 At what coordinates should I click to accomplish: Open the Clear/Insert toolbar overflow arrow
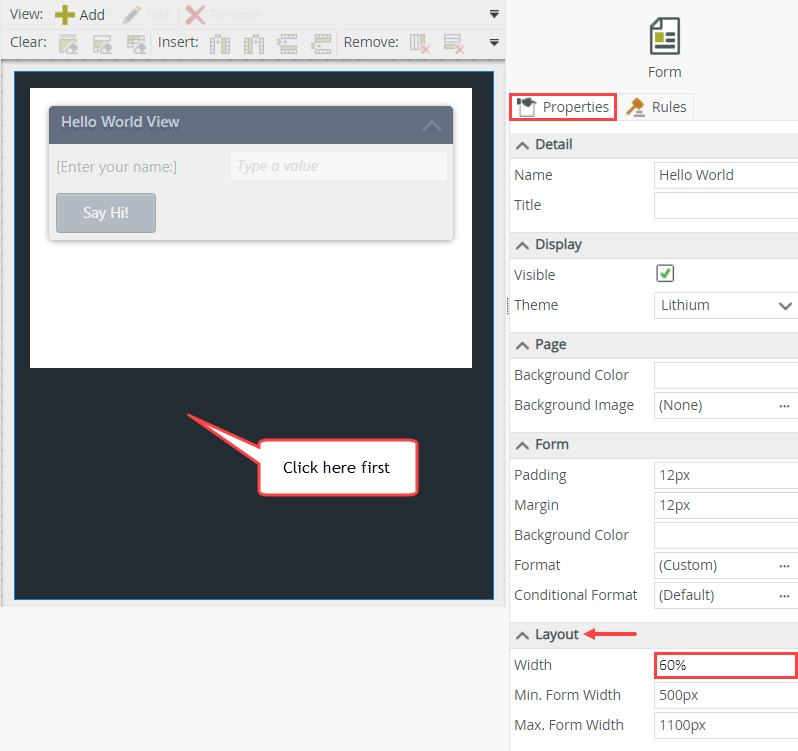click(494, 42)
